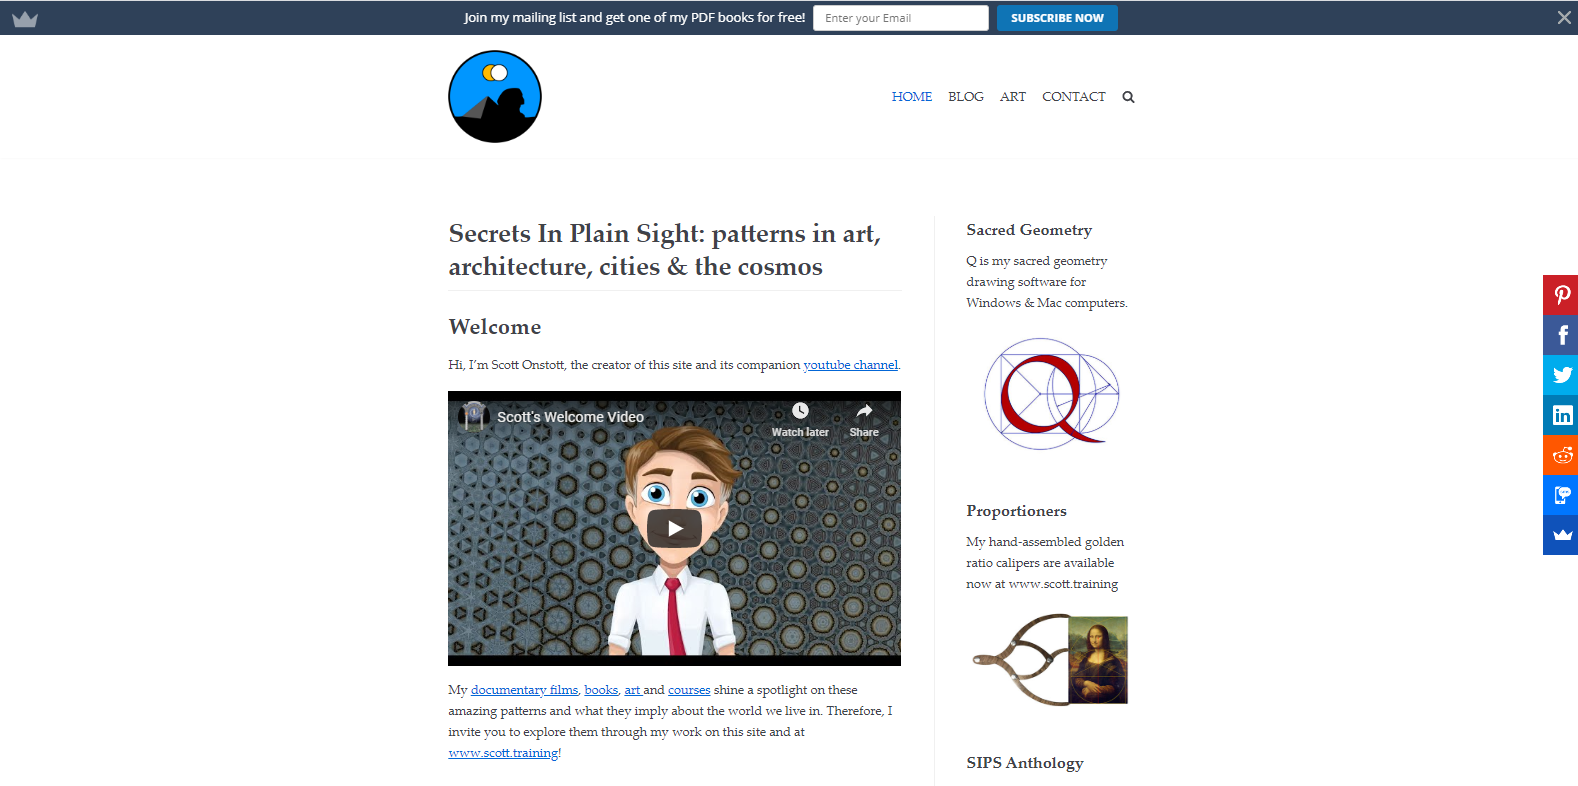Open the CONTACT page
The height and width of the screenshot is (786, 1578).
(1074, 97)
